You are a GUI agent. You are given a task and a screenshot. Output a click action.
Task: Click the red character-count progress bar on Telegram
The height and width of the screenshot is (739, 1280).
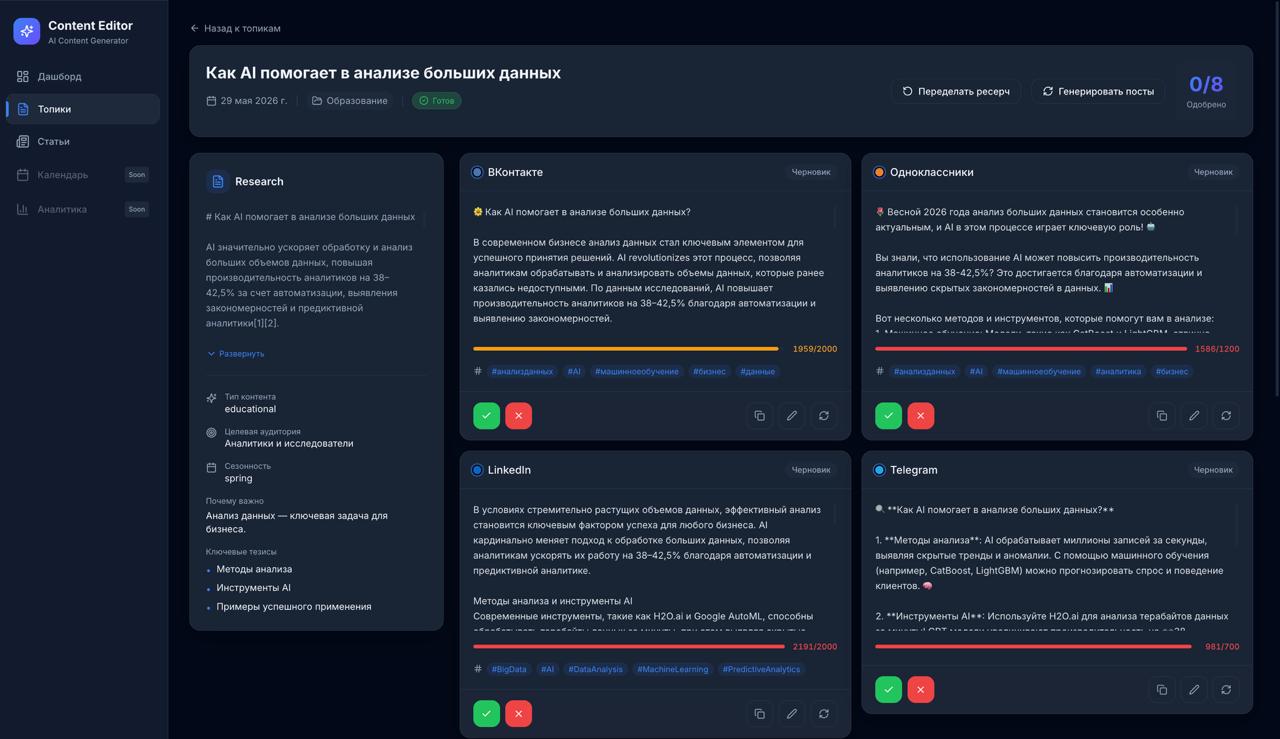click(1032, 646)
